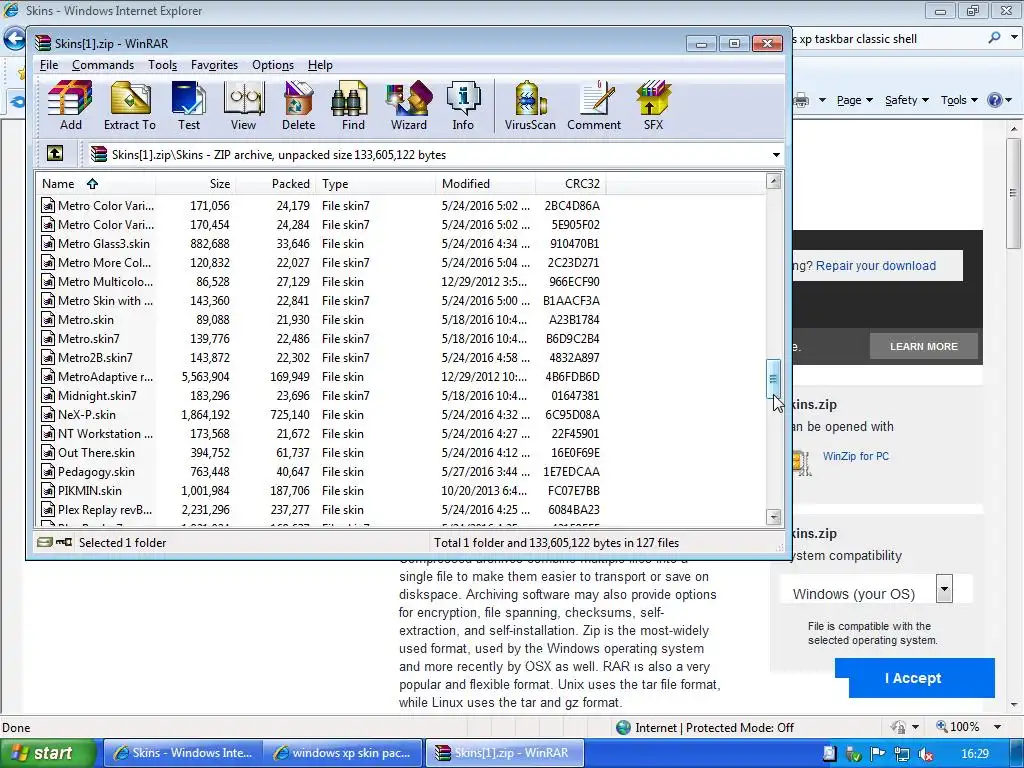Click the volume muted tray icon
The image size is (1024, 768).
925,754
